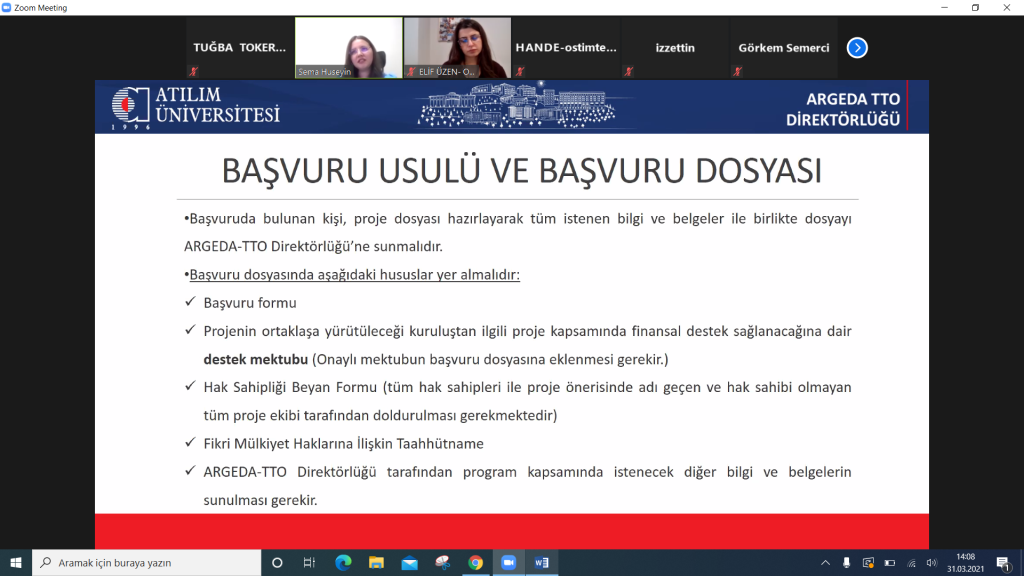The image size is (1024, 576).
Task: Launch Microsoft Word from the taskbar
Action: click(540, 562)
